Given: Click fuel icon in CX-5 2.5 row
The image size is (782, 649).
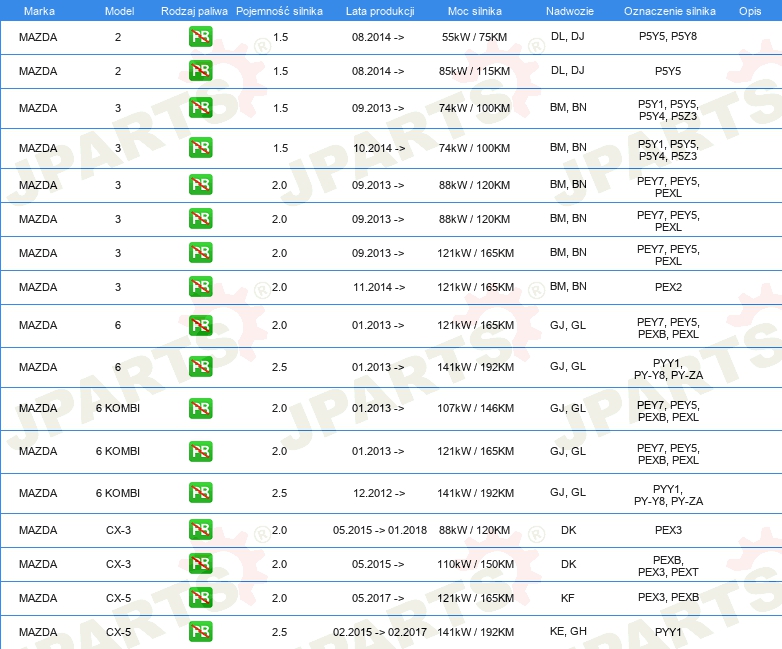Looking at the screenshot, I should pyautogui.click(x=200, y=632).
